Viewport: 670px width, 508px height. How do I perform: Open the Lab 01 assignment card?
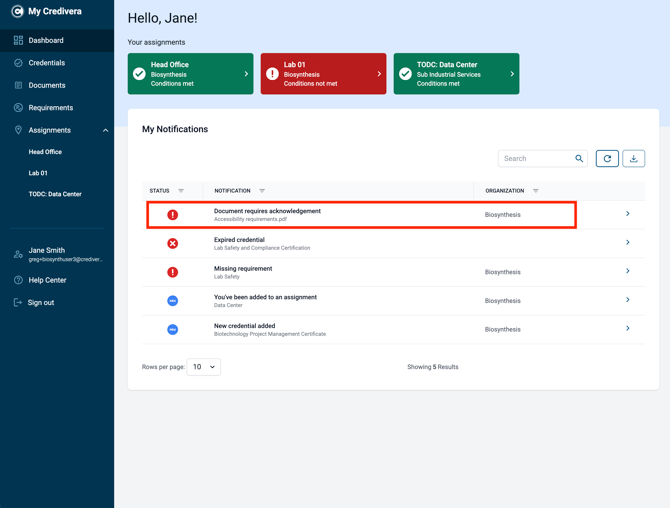[x=323, y=74]
